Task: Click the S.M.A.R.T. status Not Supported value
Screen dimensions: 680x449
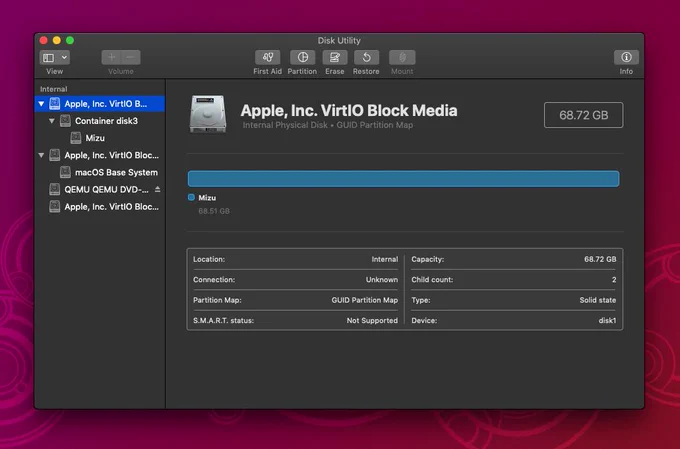Action: point(372,321)
